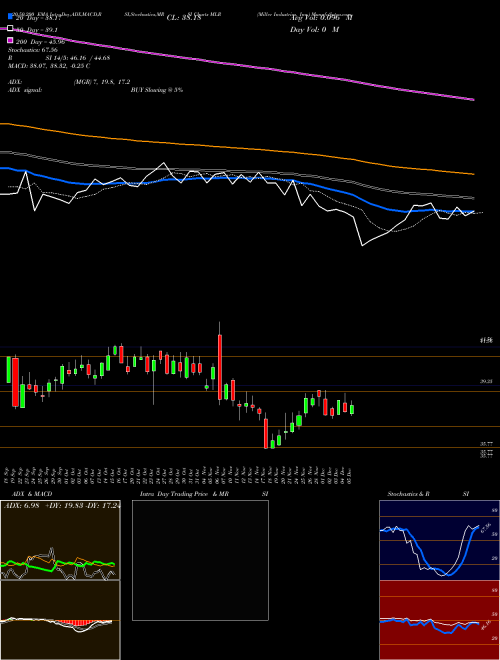Viewport: 500px width, 660px height.
Task: Click the white 50 Day legend swatch
Action: pyautogui.click(x=11, y=29)
